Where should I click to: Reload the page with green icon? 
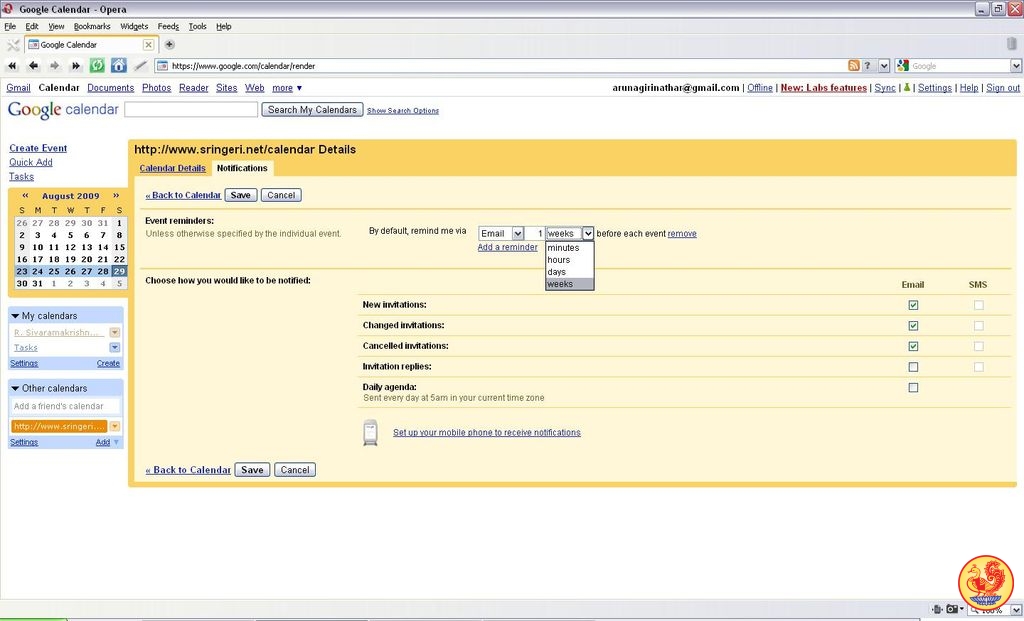[x=97, y=65]
